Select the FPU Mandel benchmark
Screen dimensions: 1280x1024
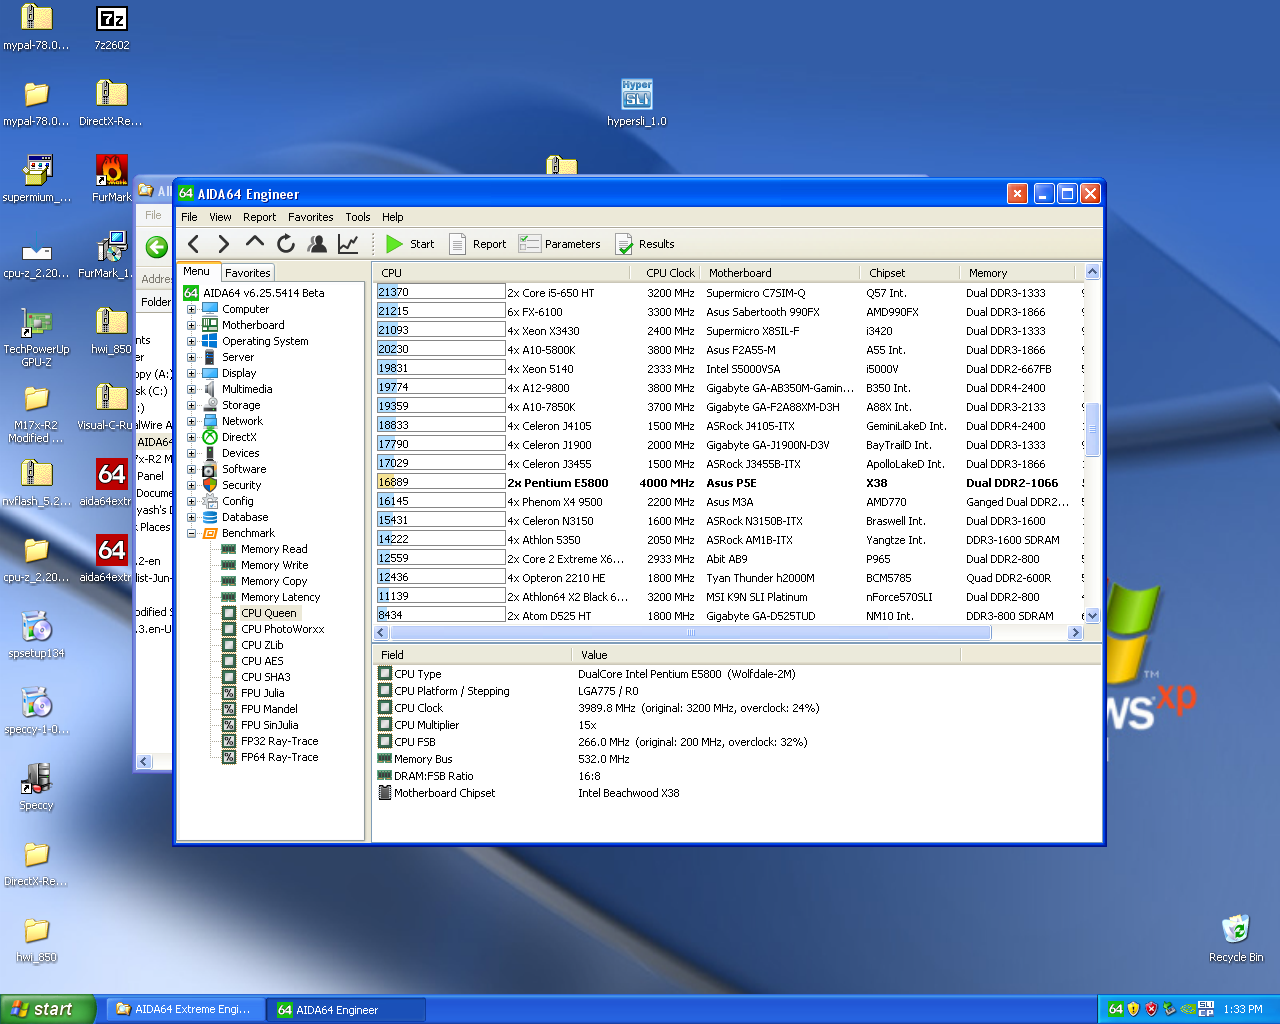(x=269, y=709)
